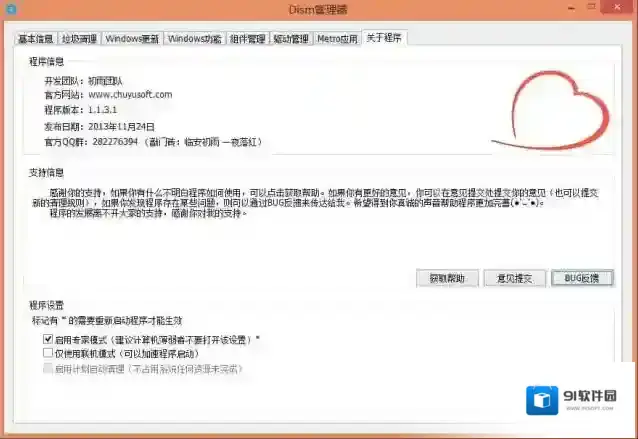Maximize the Dism管理器 window
638x439 pixels.
click(x=591, y=7)
